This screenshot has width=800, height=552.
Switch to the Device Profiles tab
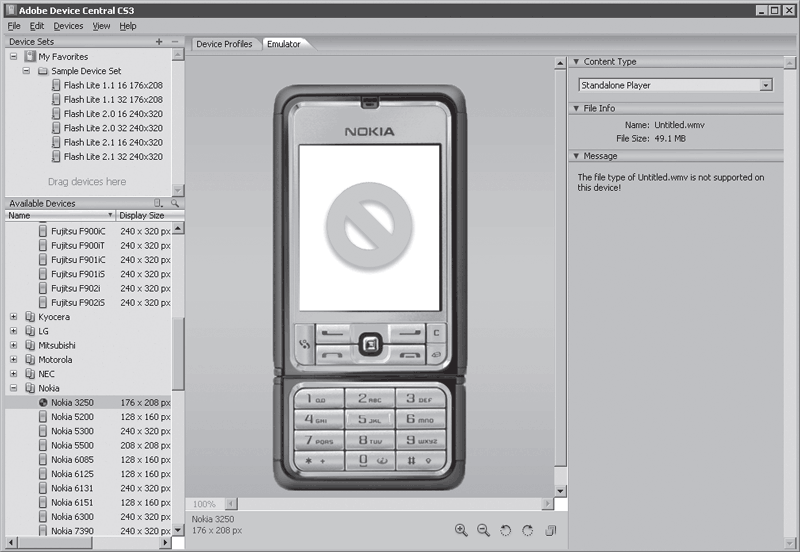point(224,44)
